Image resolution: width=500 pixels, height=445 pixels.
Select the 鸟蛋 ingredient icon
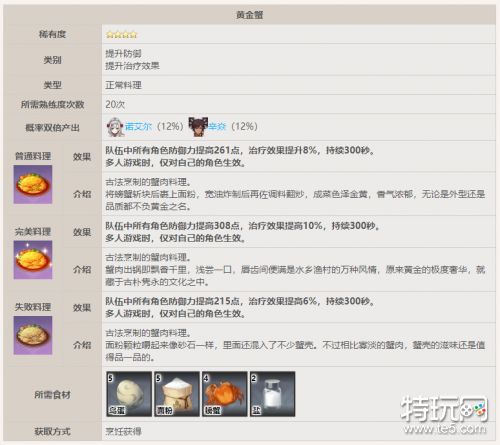129,394
